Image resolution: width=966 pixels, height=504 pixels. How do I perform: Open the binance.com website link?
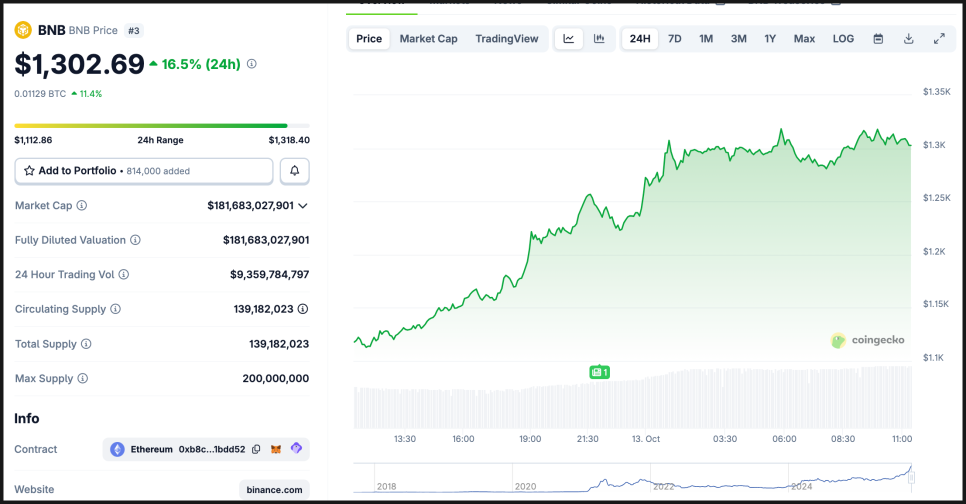tap(274, 490)
